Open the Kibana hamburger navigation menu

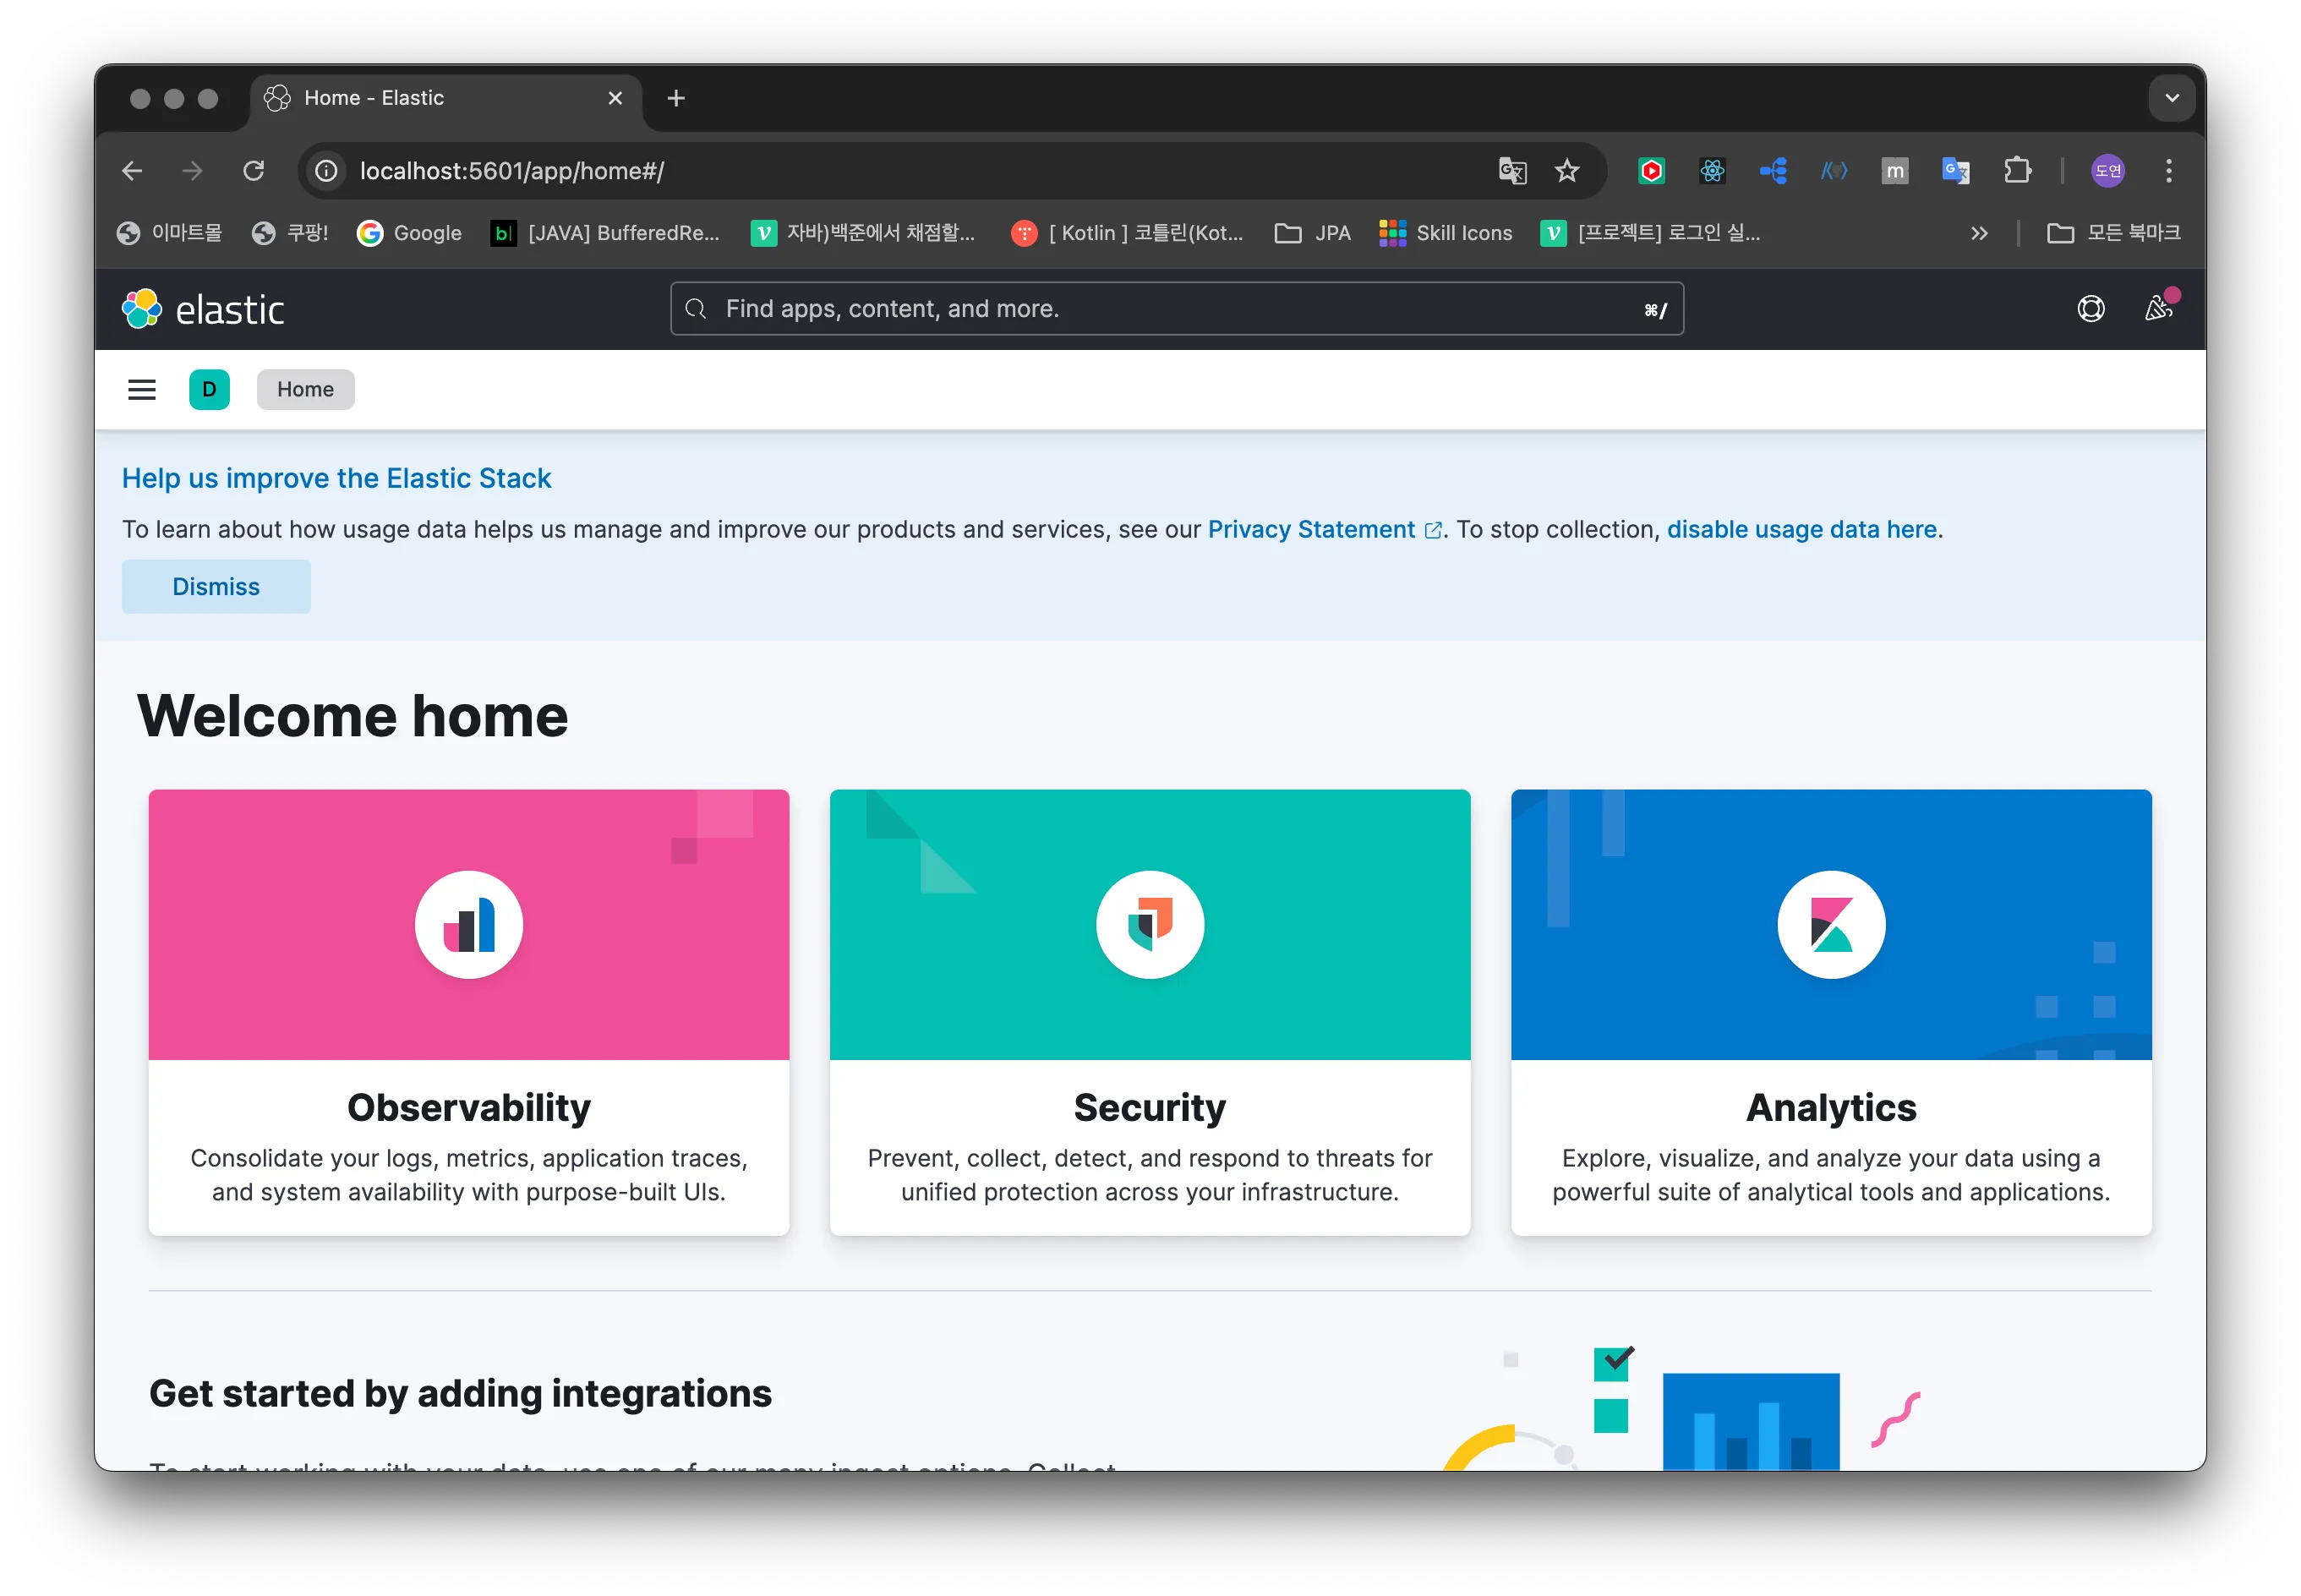(142, 390)
